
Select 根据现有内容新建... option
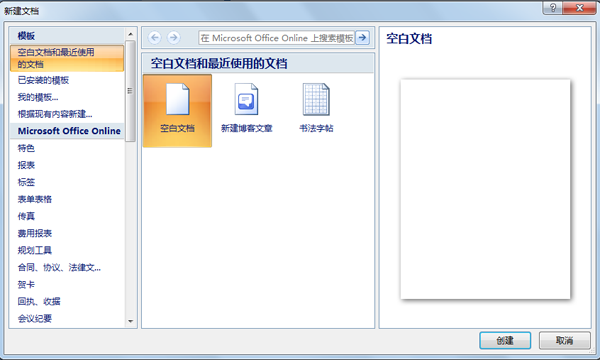pyautogui.click(x=55, y=114)
